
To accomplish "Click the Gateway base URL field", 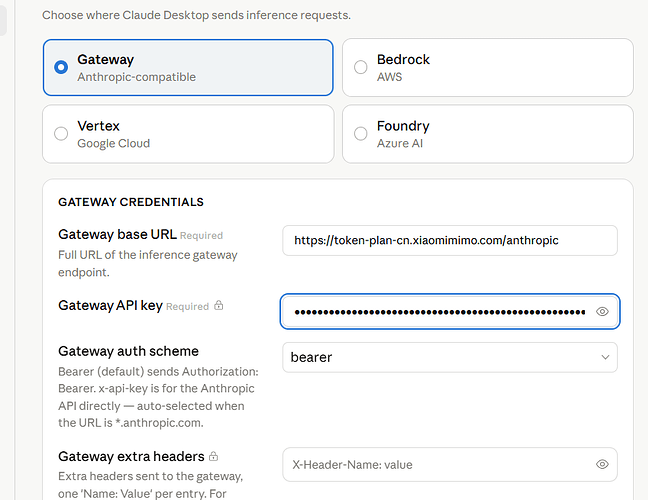I will point(450,240).
